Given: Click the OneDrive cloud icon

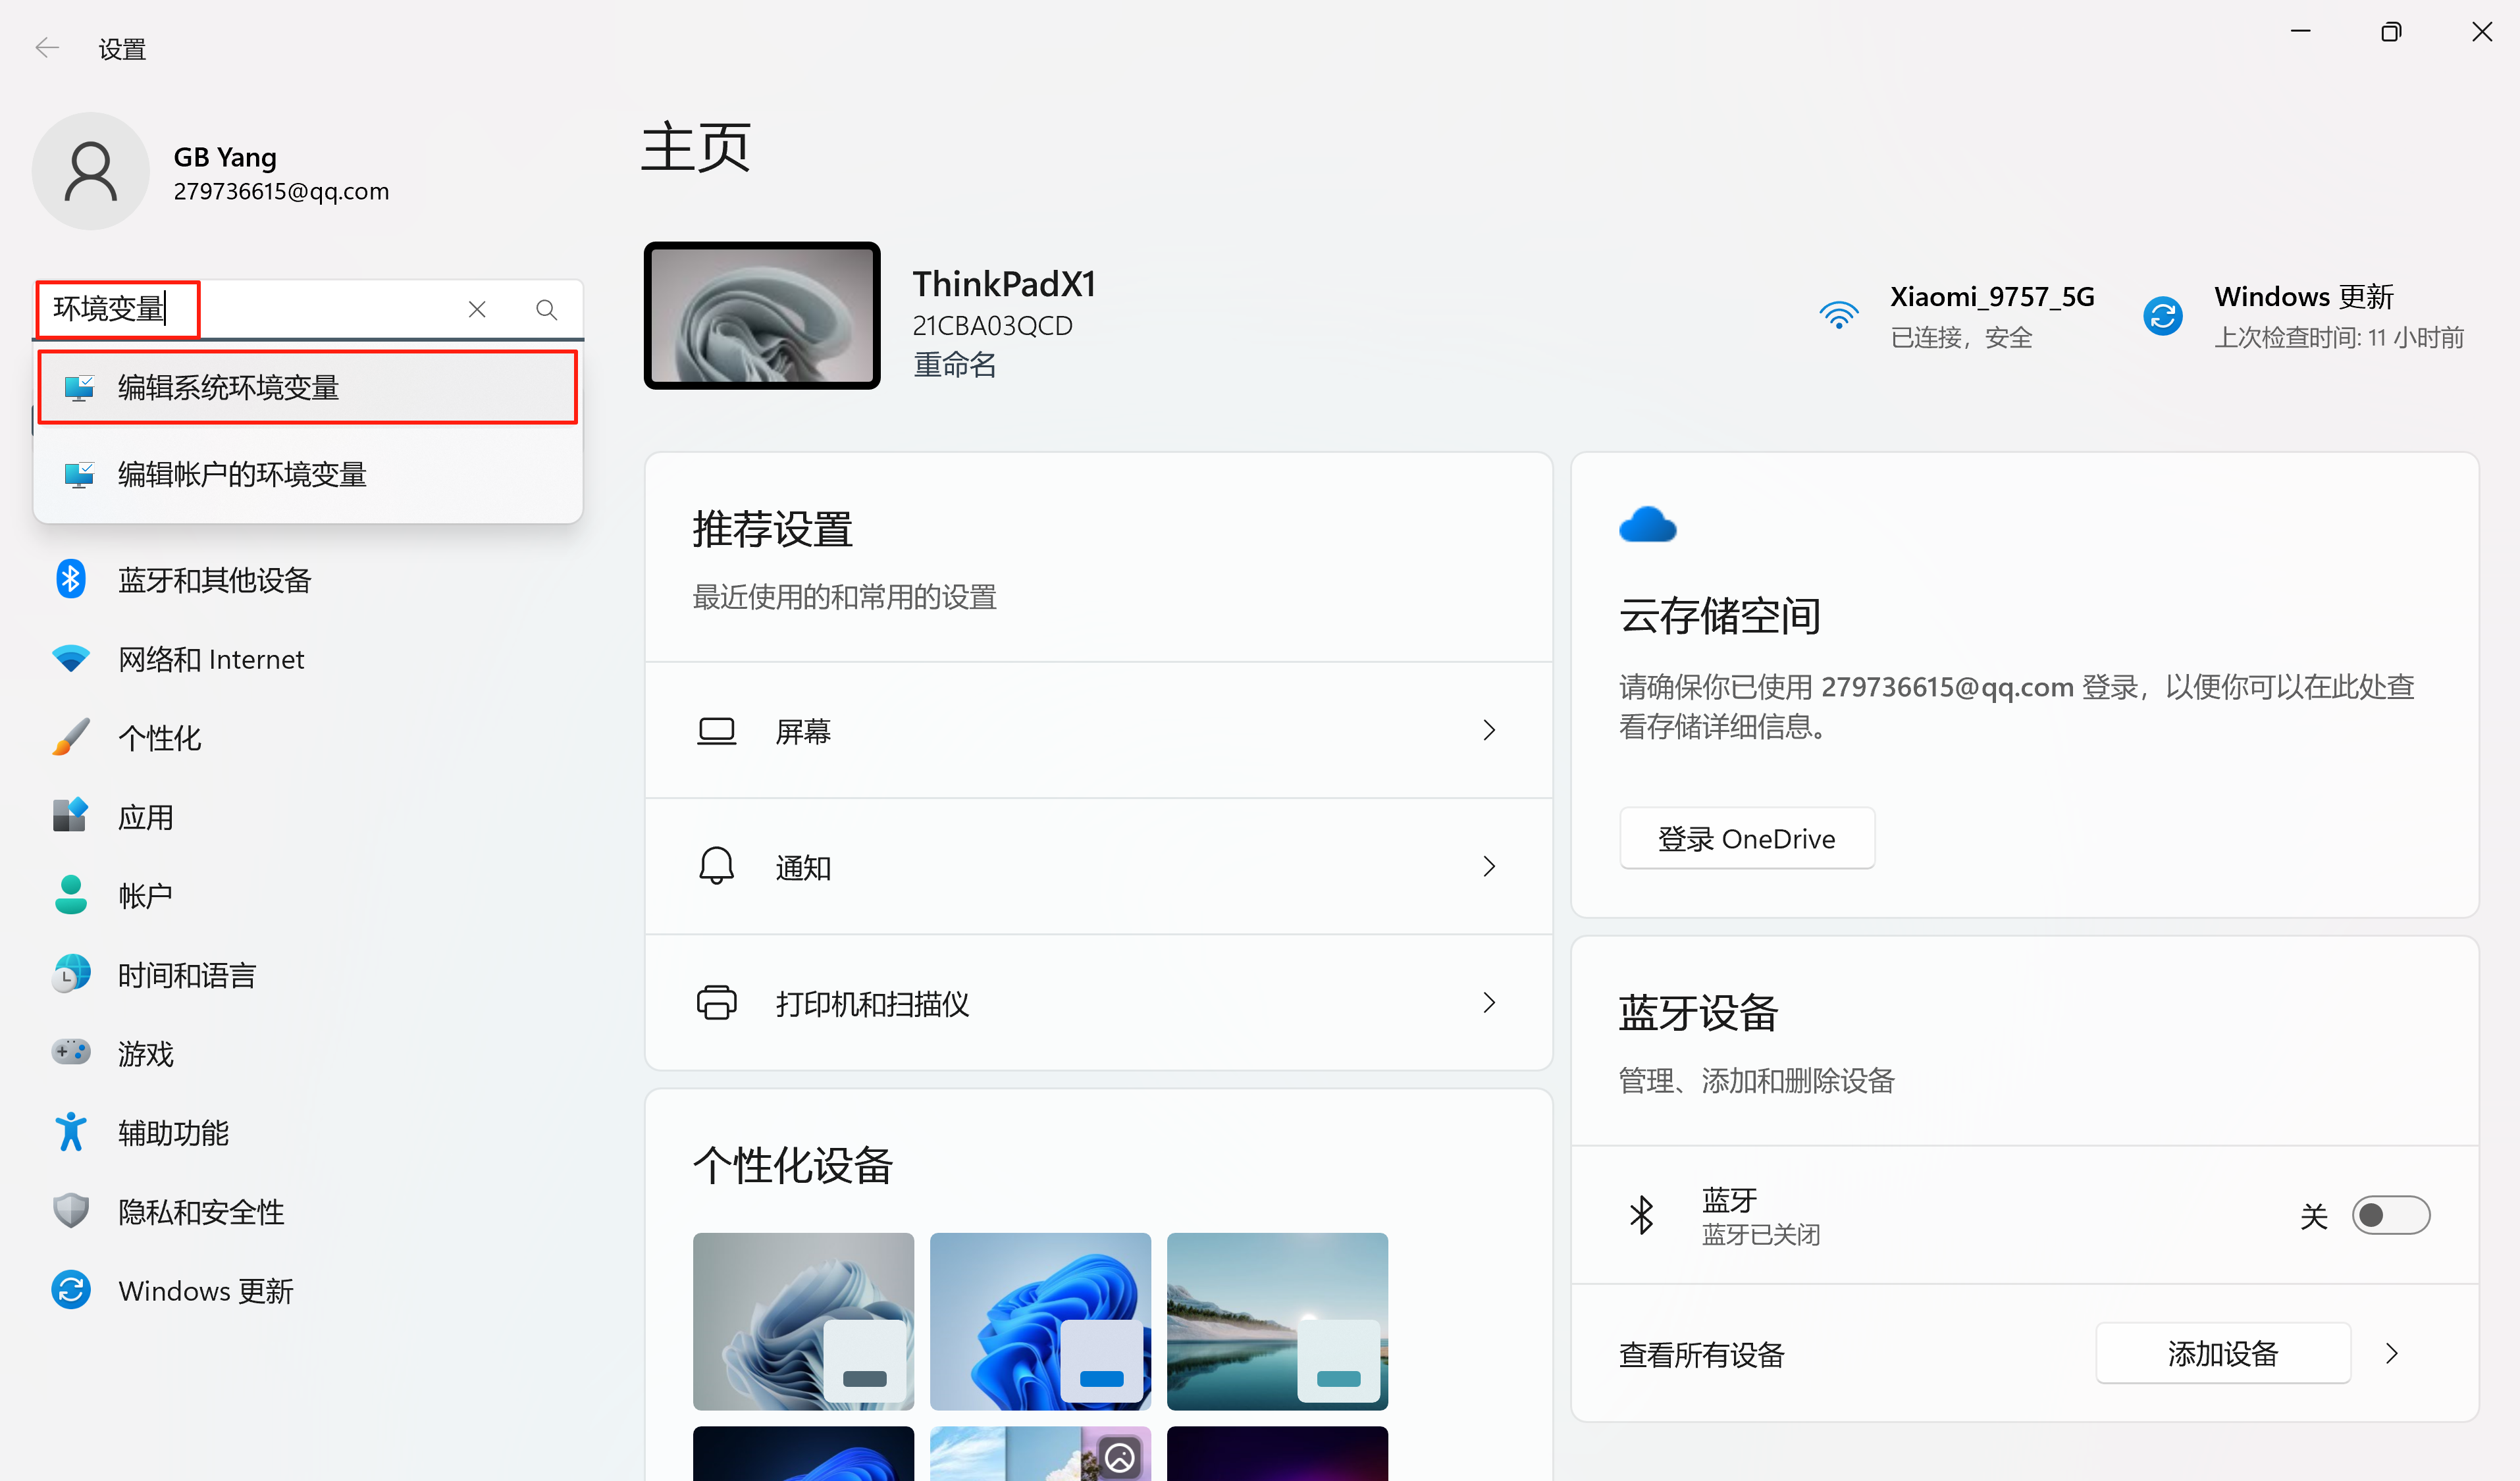Looking at the screenshot, I should pyautogui.click(x=1647, y=525).
